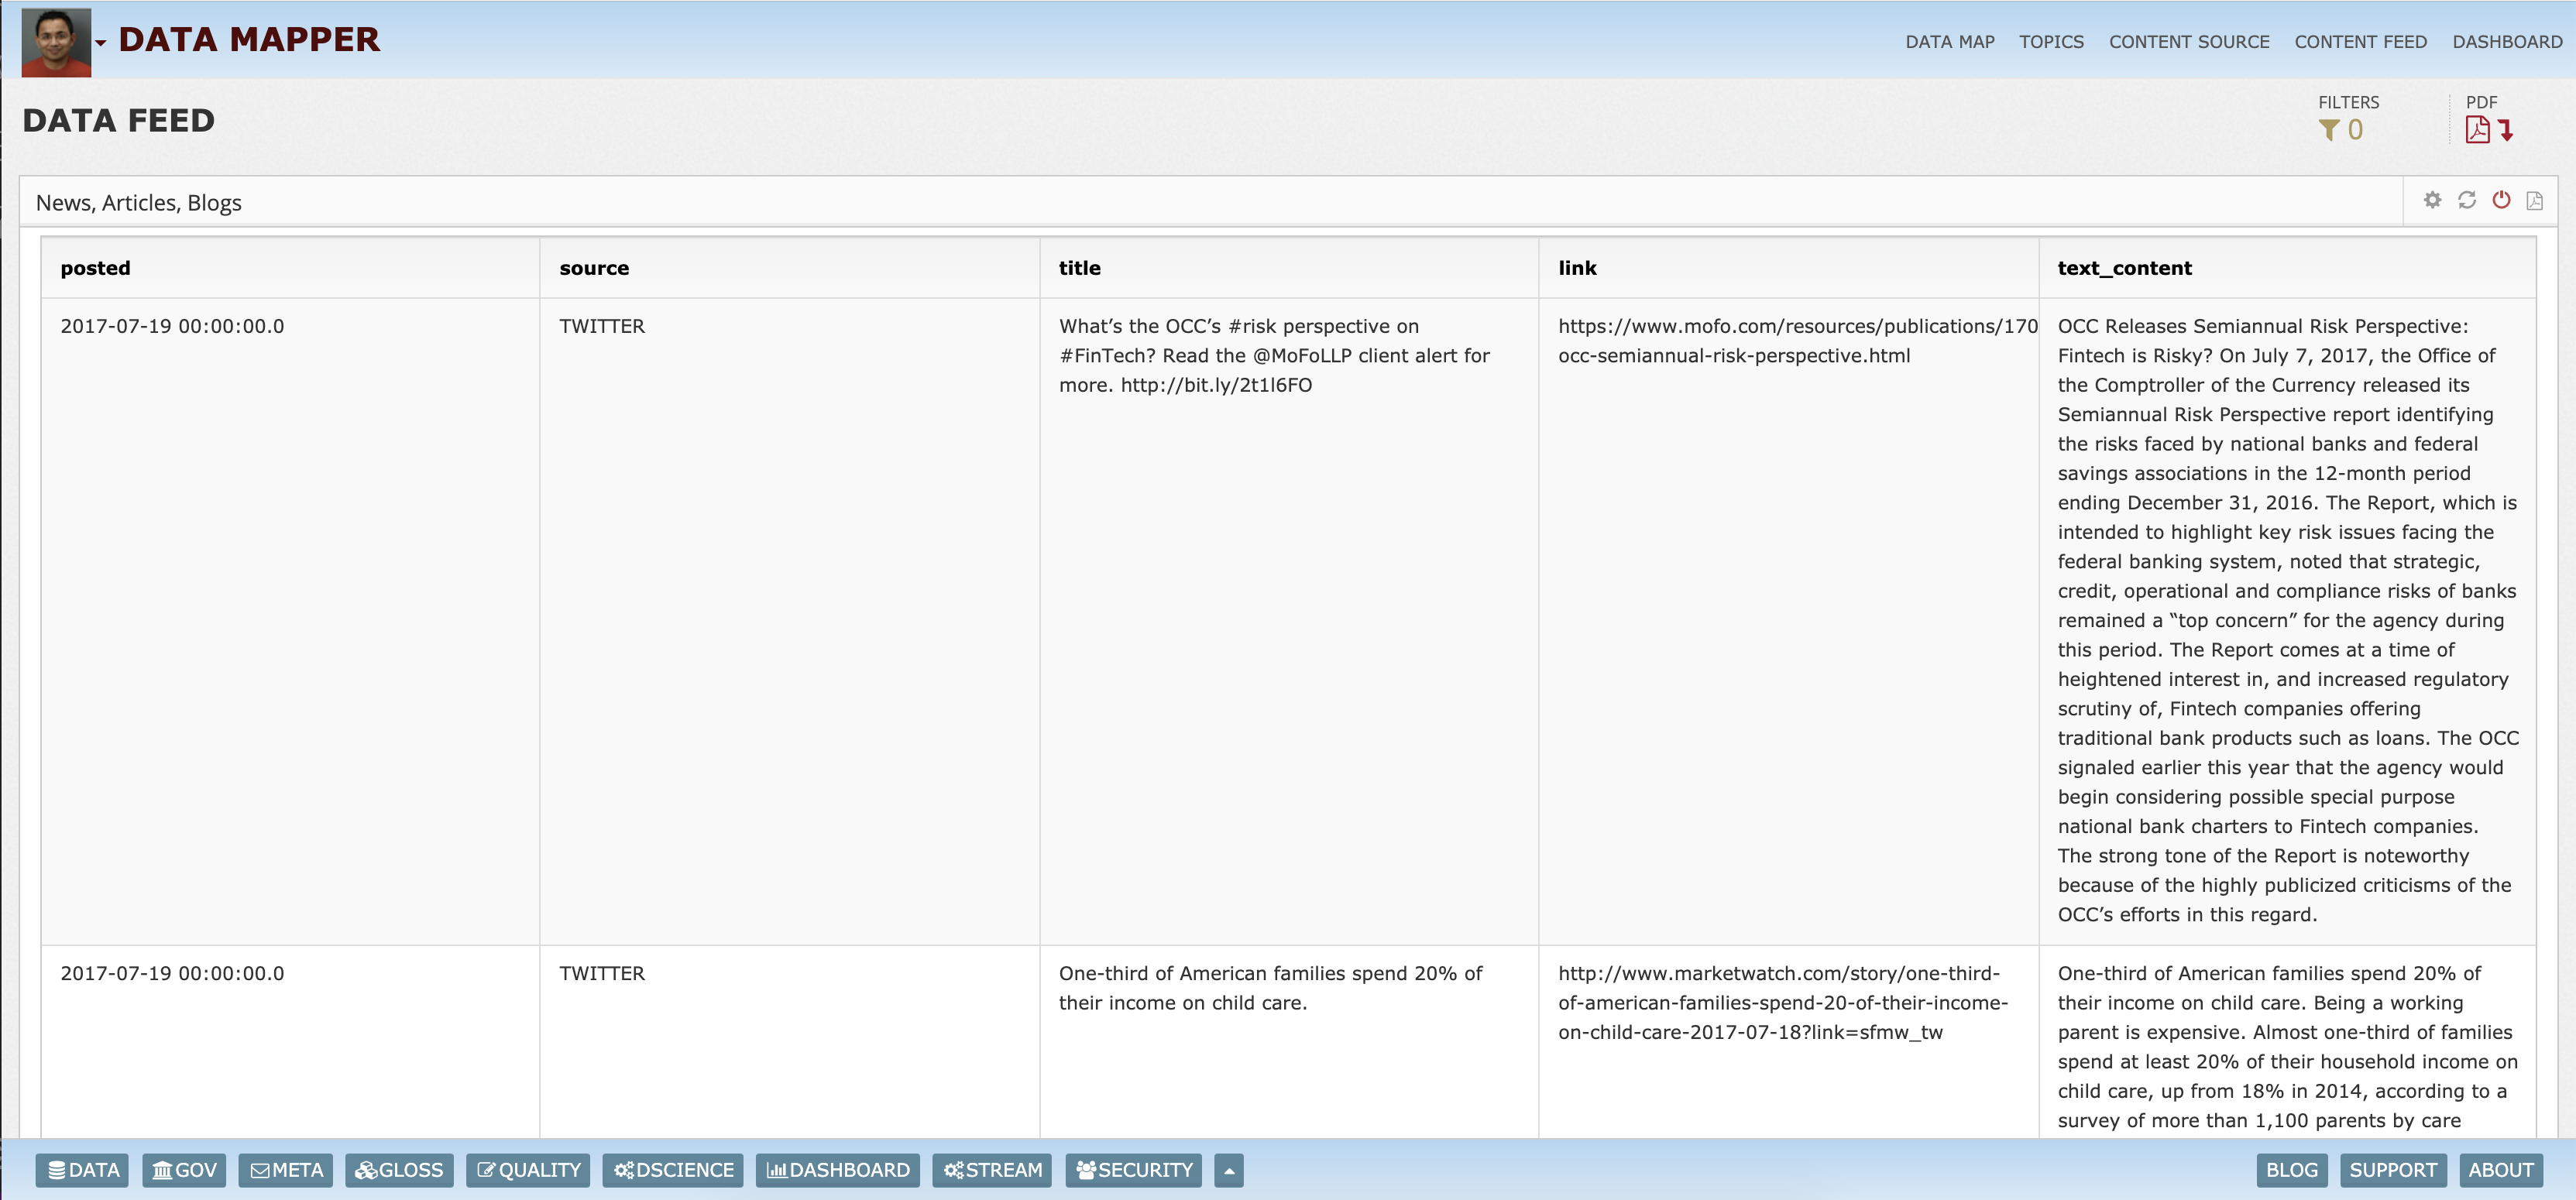Open the DATA button in bottom bar
The width and height of the screenshot is (2576, 1200).
83,1170
